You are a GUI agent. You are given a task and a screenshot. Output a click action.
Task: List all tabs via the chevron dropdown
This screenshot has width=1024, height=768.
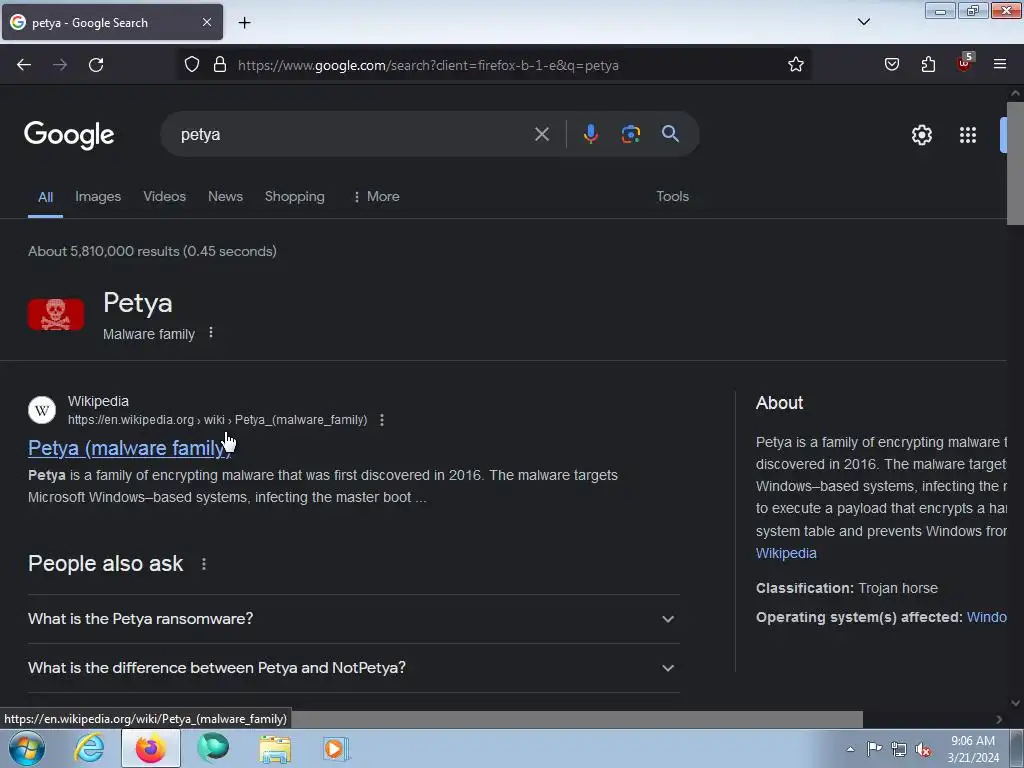[x=863, y=22]
